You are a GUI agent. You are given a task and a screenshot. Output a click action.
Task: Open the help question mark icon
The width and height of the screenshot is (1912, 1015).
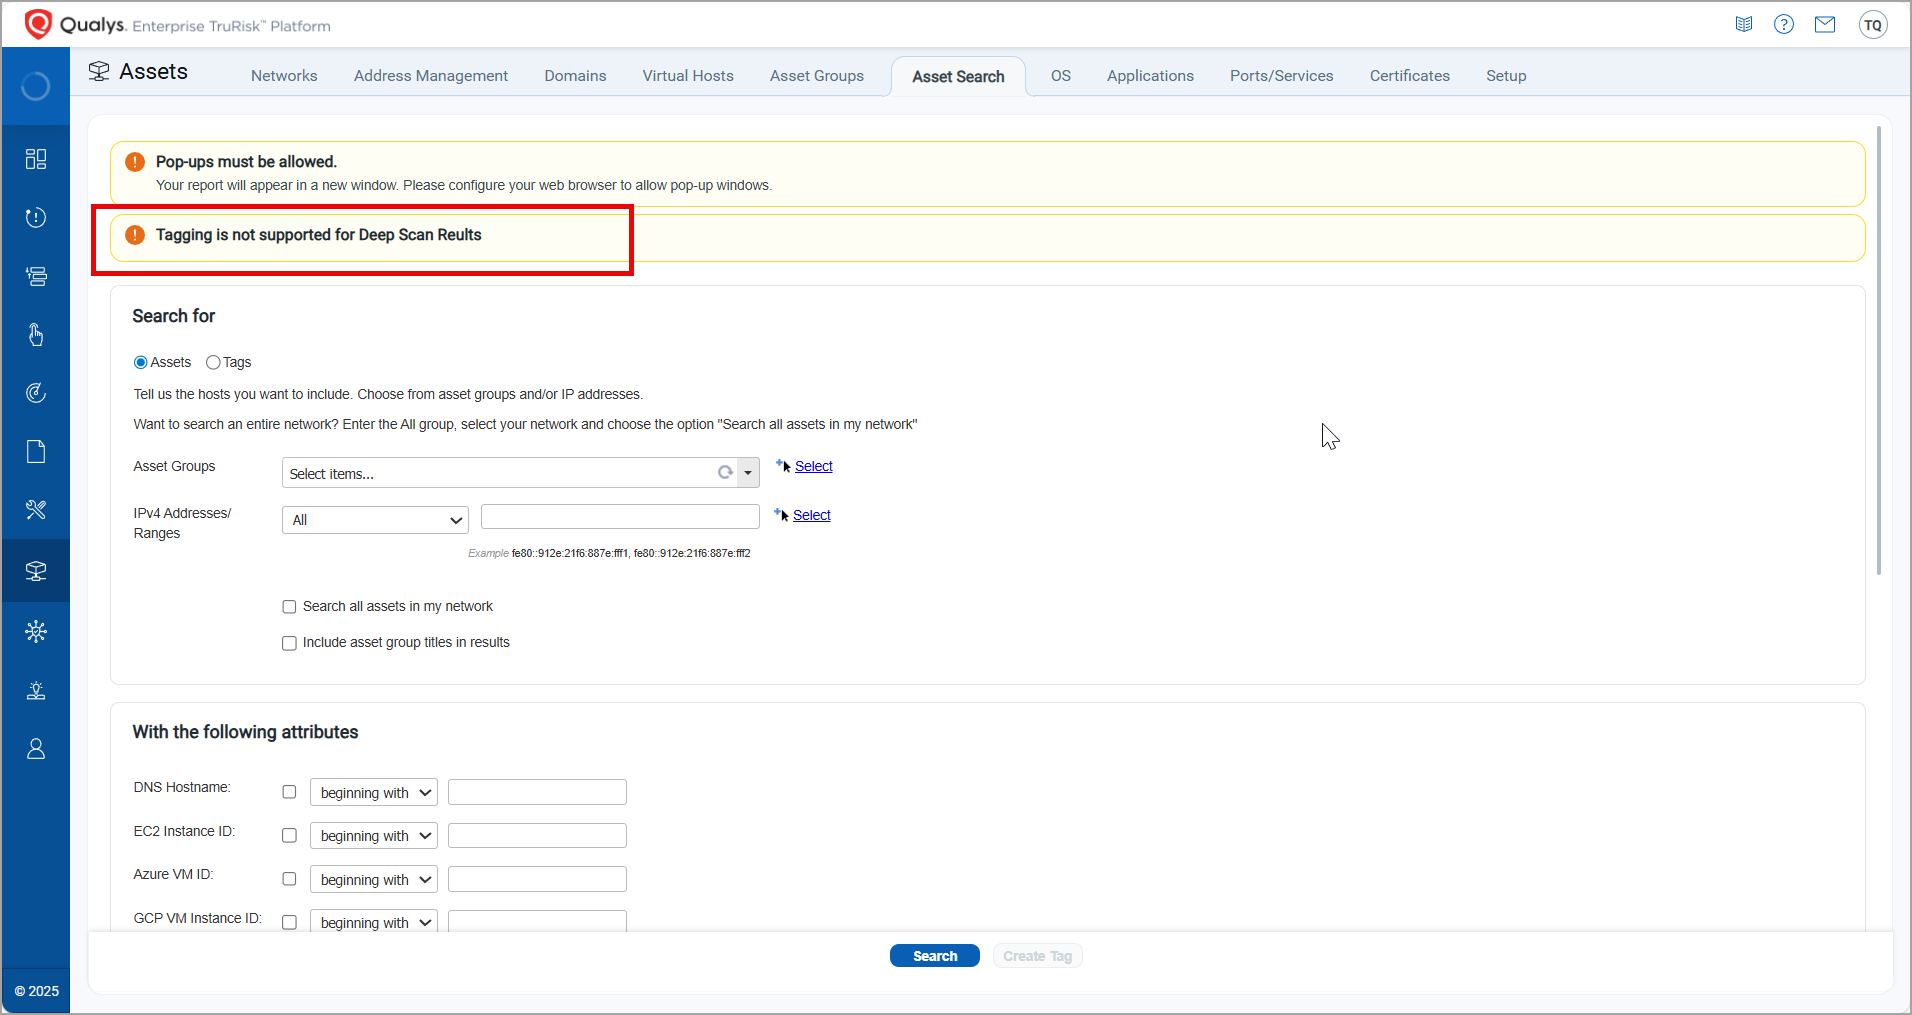pyautogui.click(x=1784, y=25)
